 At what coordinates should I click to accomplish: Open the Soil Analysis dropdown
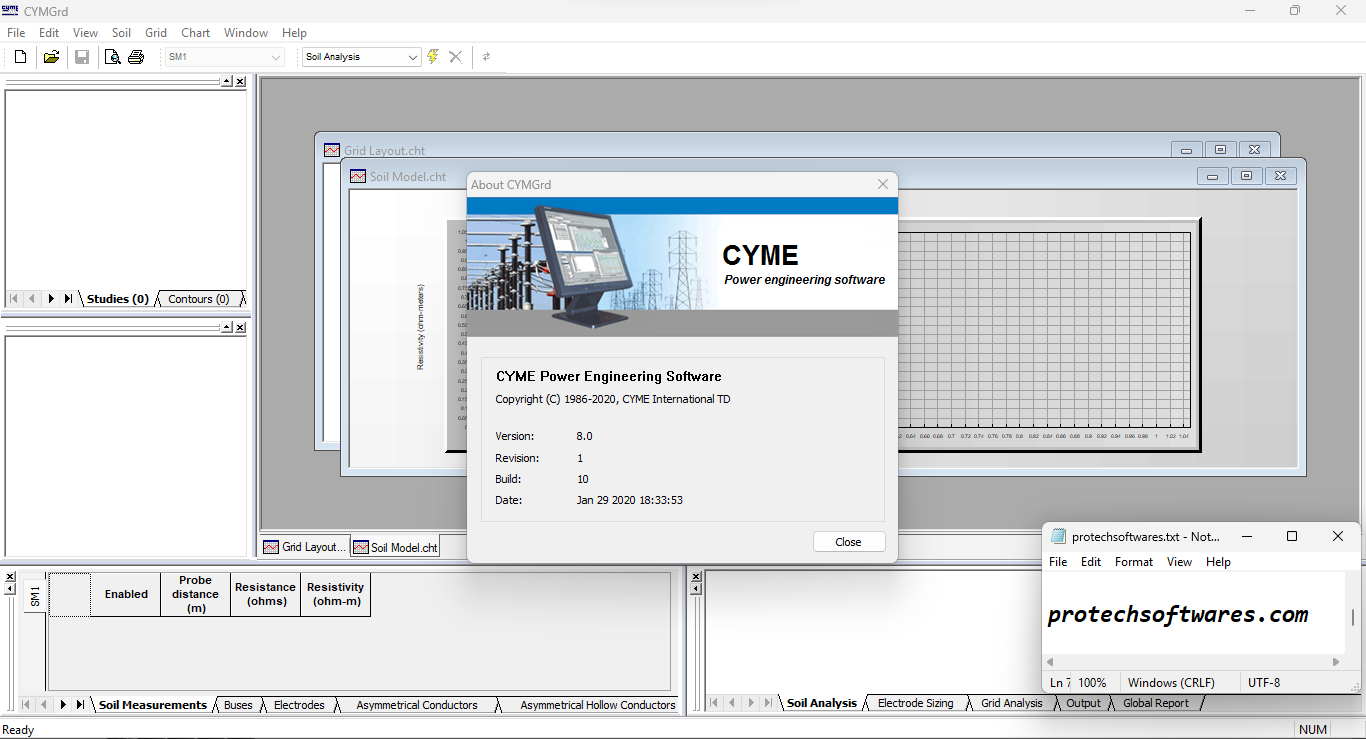[362, 57]
